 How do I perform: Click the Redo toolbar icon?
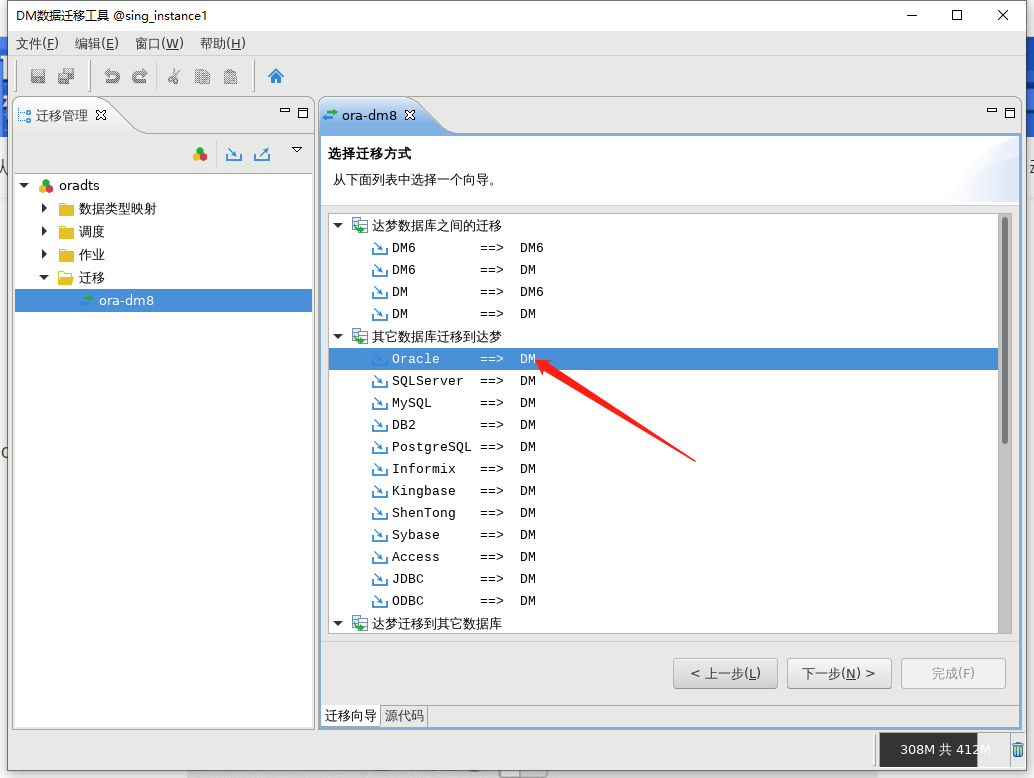click(140, 76)
